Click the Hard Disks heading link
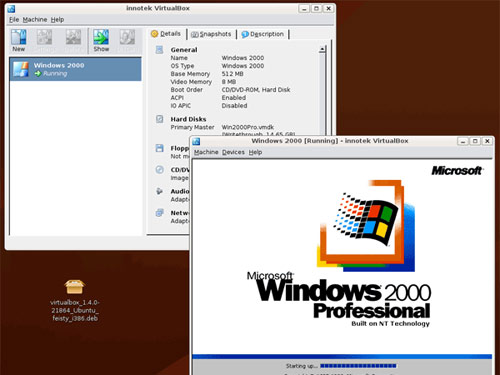The image size is (500, 375). pyautogui.click(x=188, y=119)
